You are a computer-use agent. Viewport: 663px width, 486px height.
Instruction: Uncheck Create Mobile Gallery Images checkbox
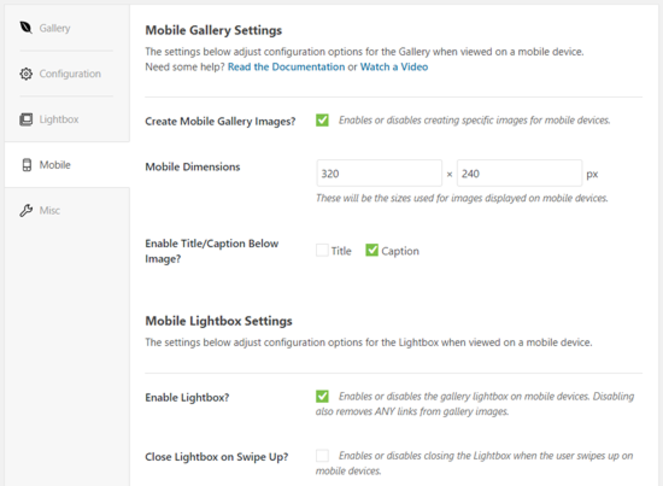pos(322,120)
